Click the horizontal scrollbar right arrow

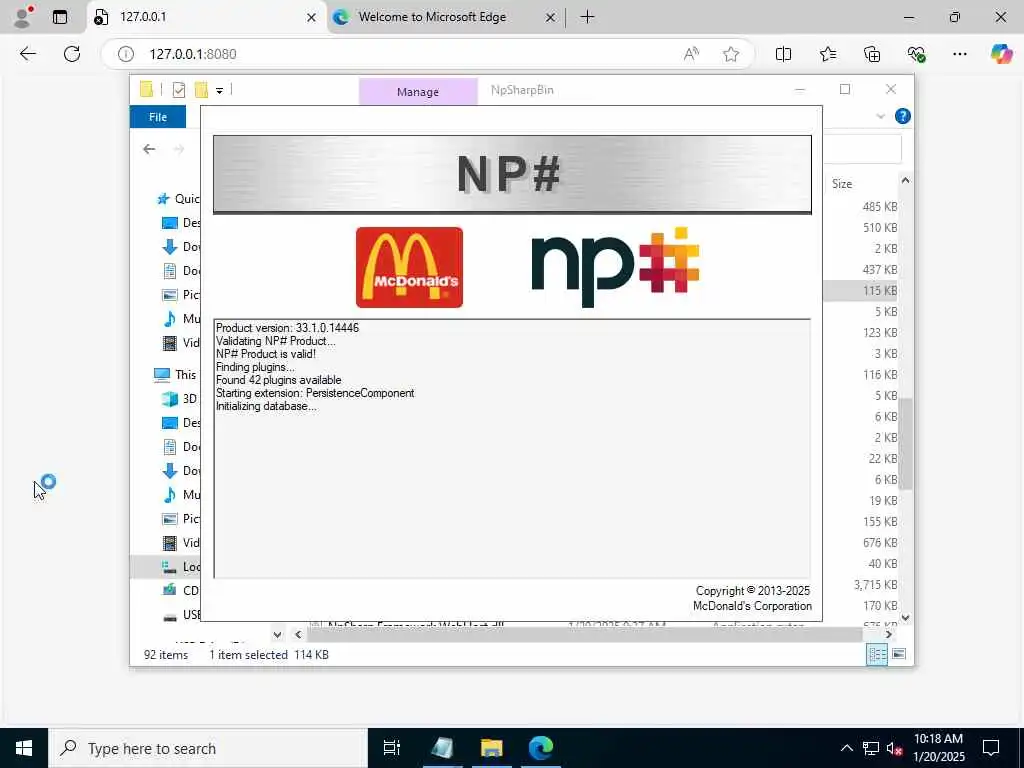pos(888,634)
